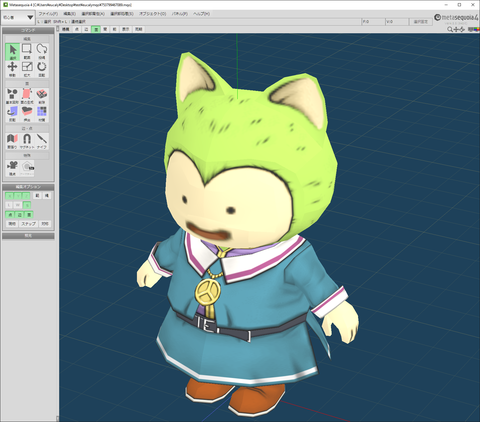The image size is (480, 422).
Task: Toggle vertex (点) editing in Edit Options
Action: 10,214
